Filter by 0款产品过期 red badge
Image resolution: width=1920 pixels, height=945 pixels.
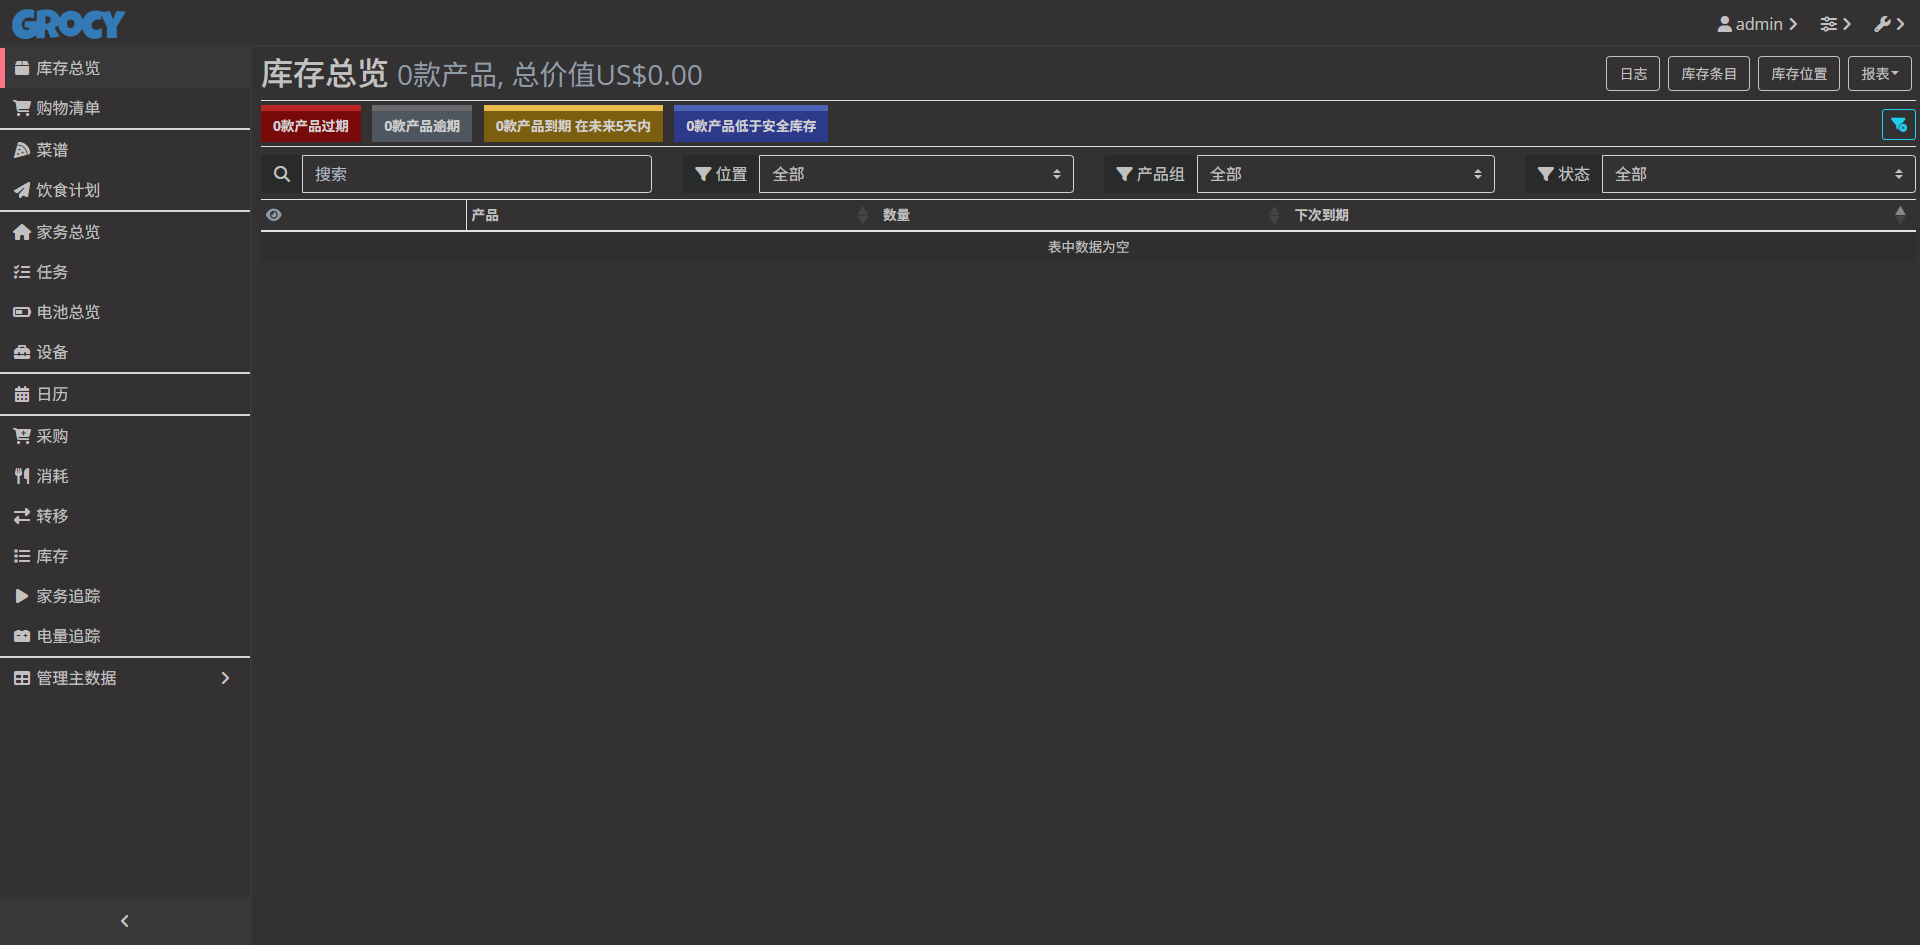point(311,124)
